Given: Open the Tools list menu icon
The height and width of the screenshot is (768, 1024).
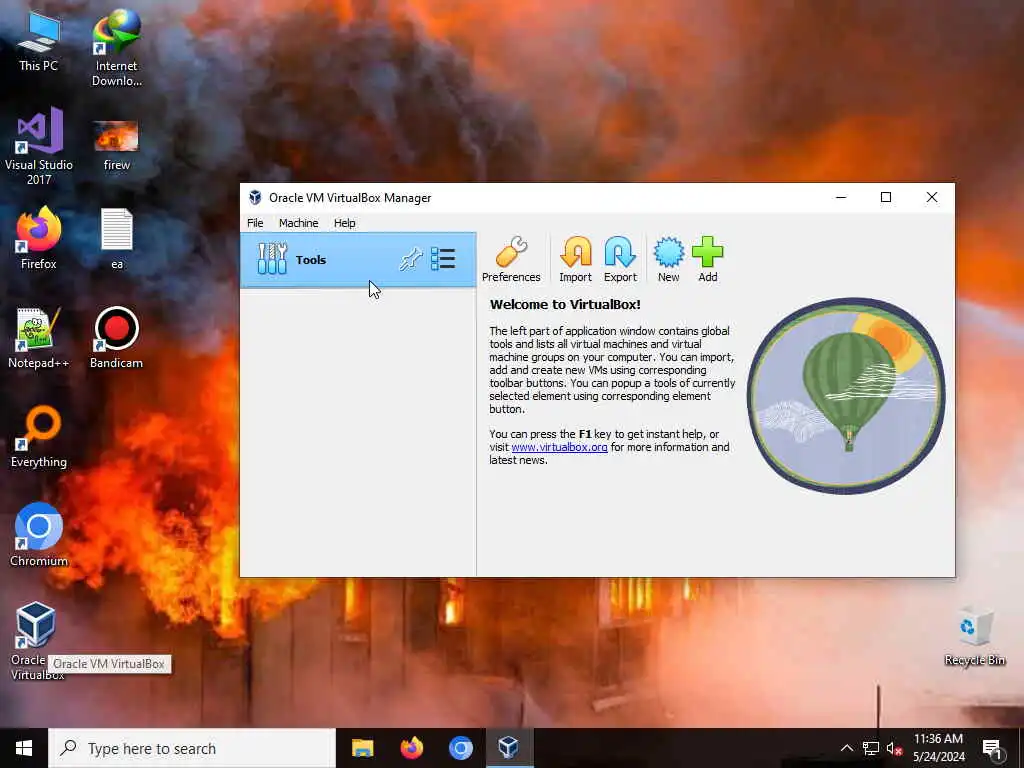Looking at the screenshot, I should point(443,259).
